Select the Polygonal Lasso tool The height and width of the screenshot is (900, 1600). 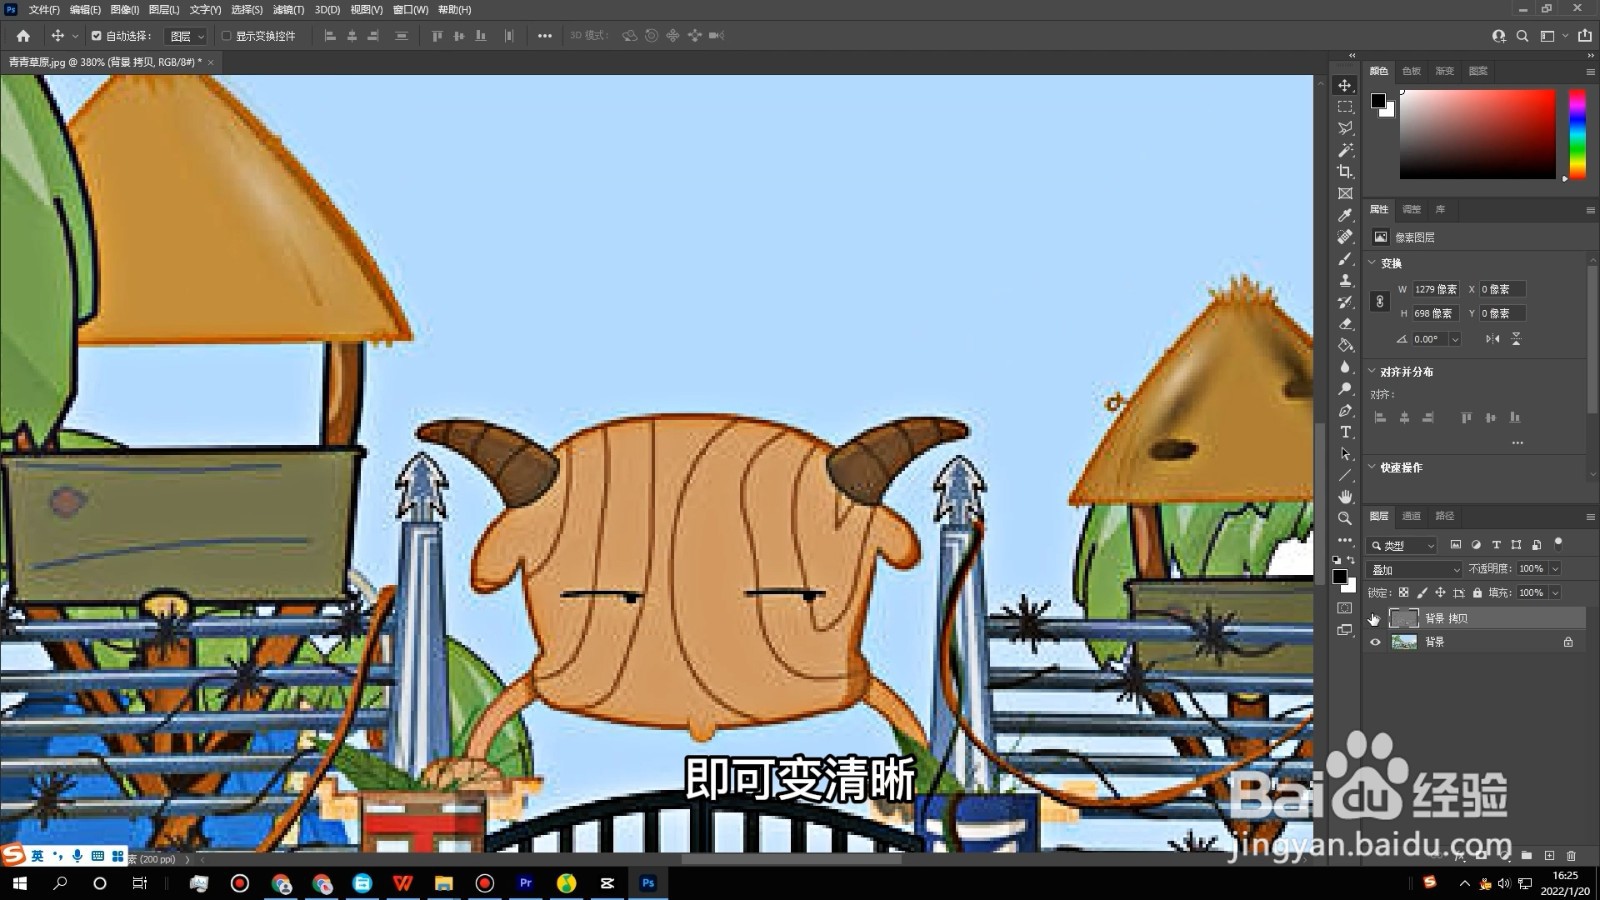1345,128
